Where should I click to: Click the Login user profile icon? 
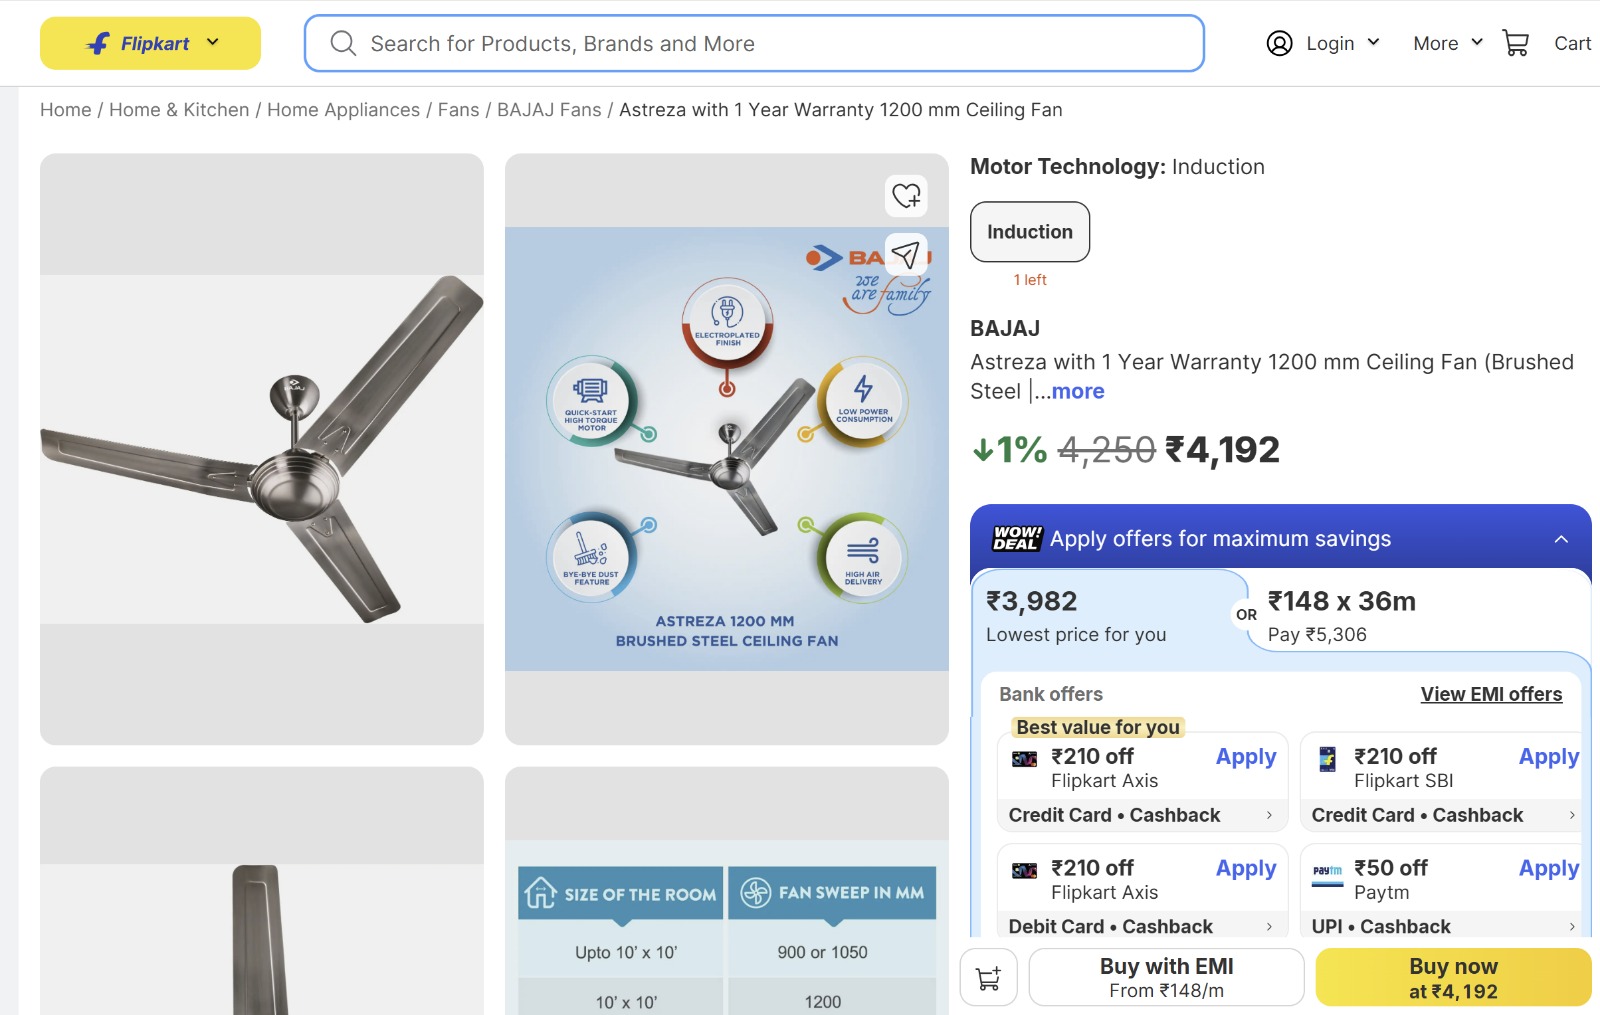pos(1279,43)
